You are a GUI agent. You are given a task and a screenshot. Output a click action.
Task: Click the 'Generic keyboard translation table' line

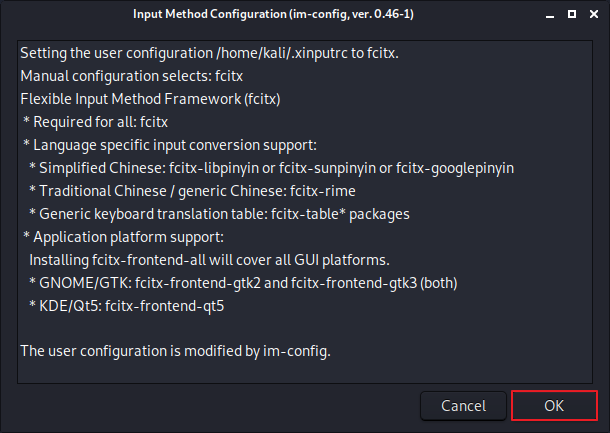tap(219, 214)
